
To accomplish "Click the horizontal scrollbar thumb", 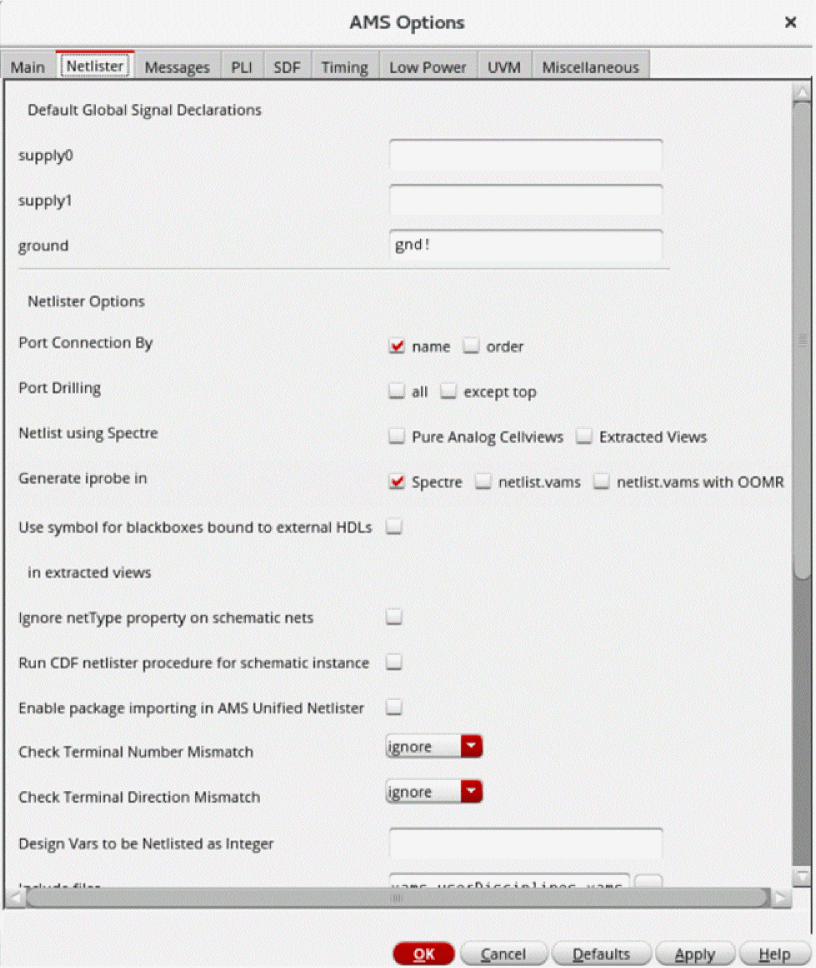I will coord(398,898).
